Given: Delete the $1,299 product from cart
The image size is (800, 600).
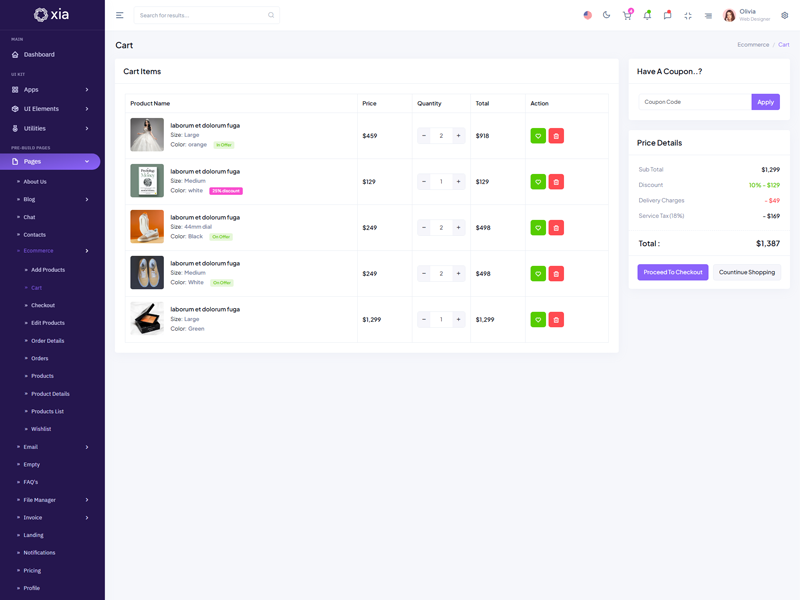Looking at the screenshot, I should 556,320.
